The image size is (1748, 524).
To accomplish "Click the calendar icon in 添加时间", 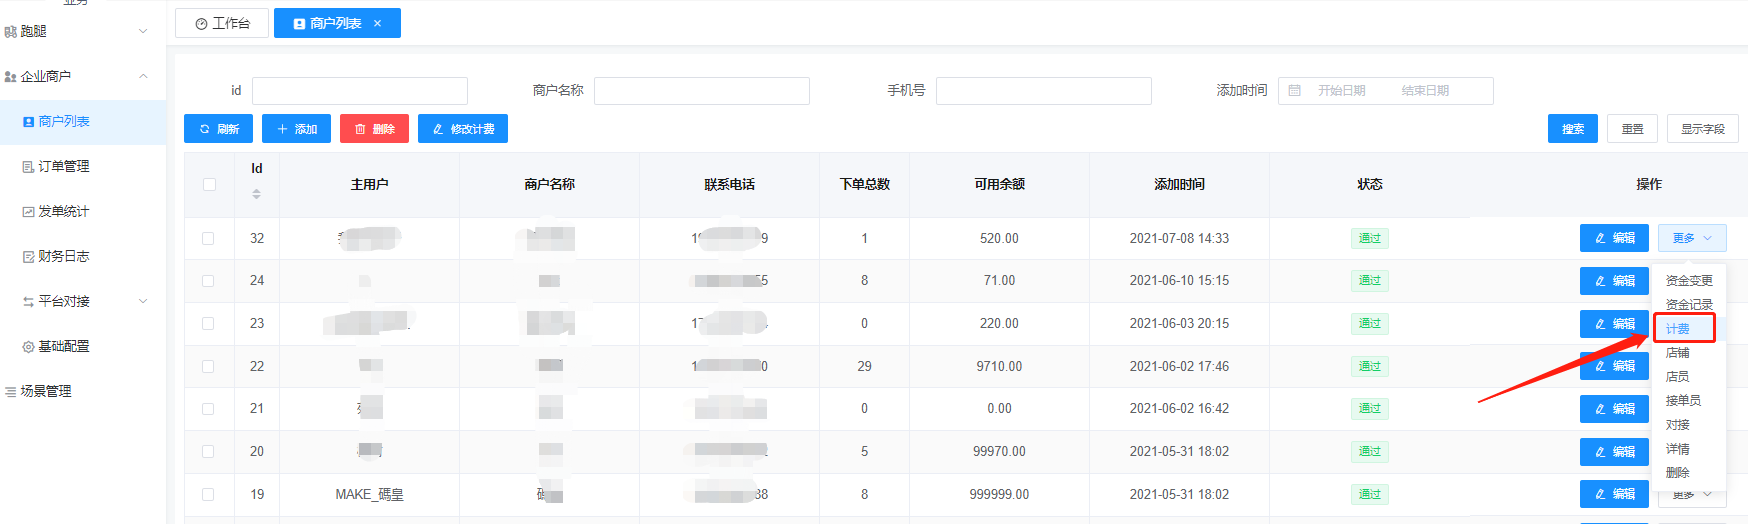I will click(x=1295, y=91).
